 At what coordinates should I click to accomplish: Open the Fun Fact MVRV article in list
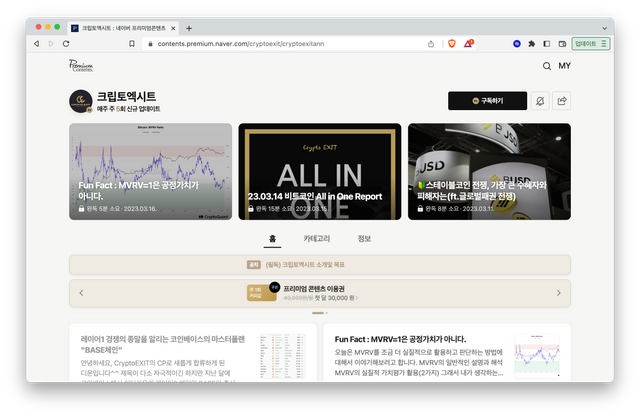click(x=400, y=339)
